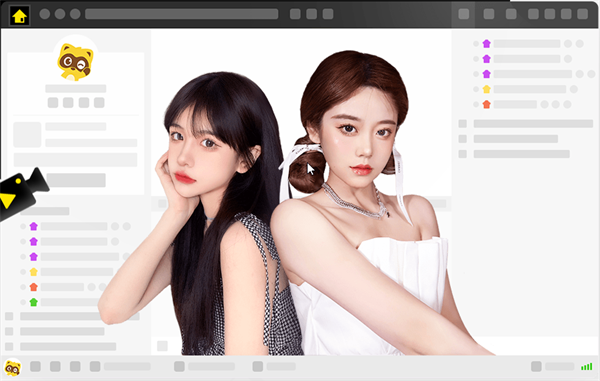
Task: Click the first gray square beside bottom raccoon icon
Action: tap(35, 366)
